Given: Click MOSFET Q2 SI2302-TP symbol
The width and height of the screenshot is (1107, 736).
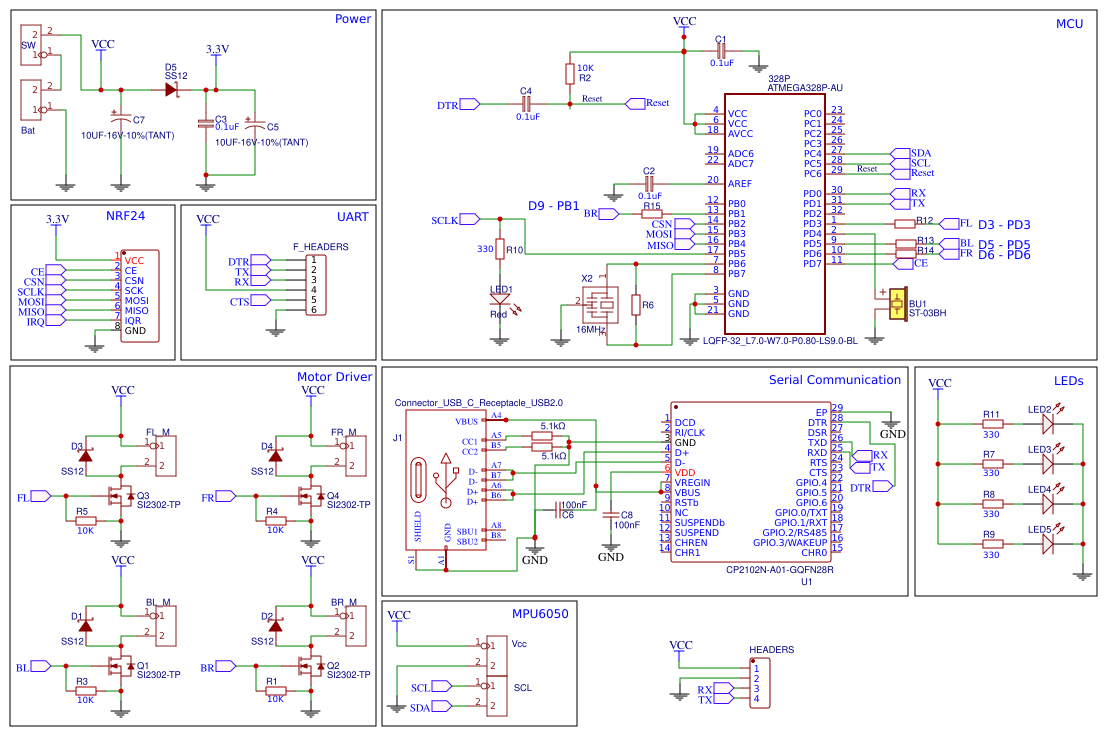Looking at the screenshot, I should [x=310, y=666].
